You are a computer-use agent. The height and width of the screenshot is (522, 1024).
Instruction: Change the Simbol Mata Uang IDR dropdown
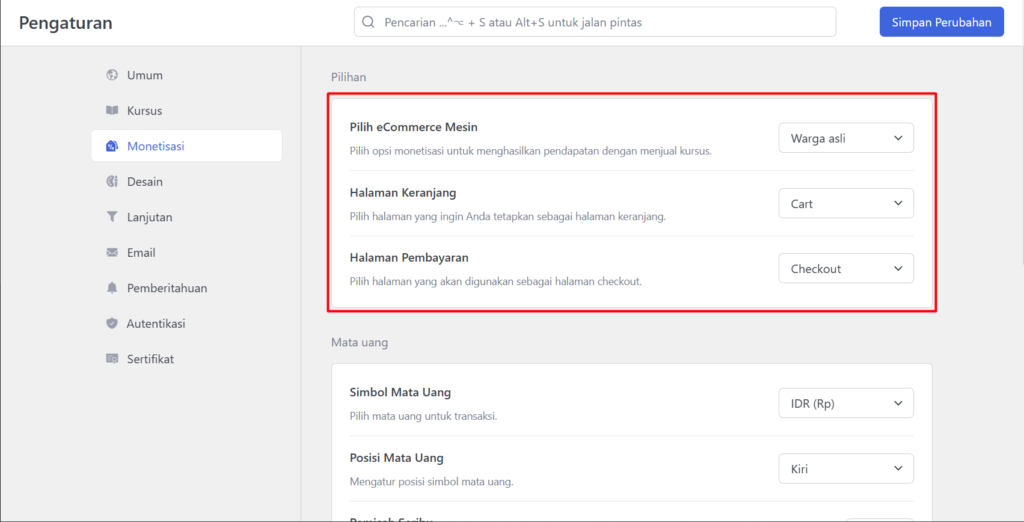click(x=845, y=404)
